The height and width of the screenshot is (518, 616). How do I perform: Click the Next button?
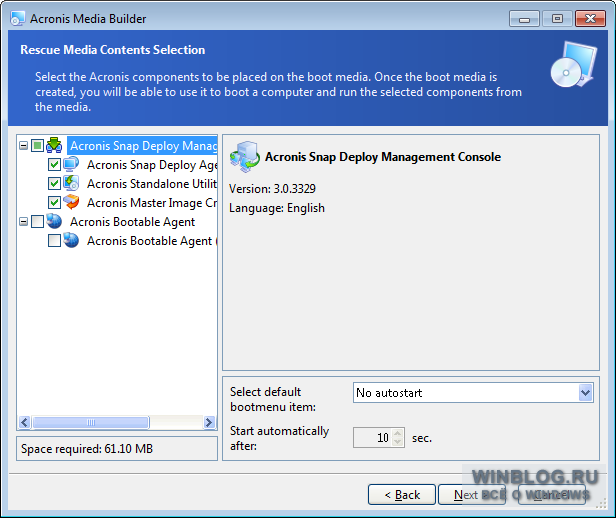[471, 494]
